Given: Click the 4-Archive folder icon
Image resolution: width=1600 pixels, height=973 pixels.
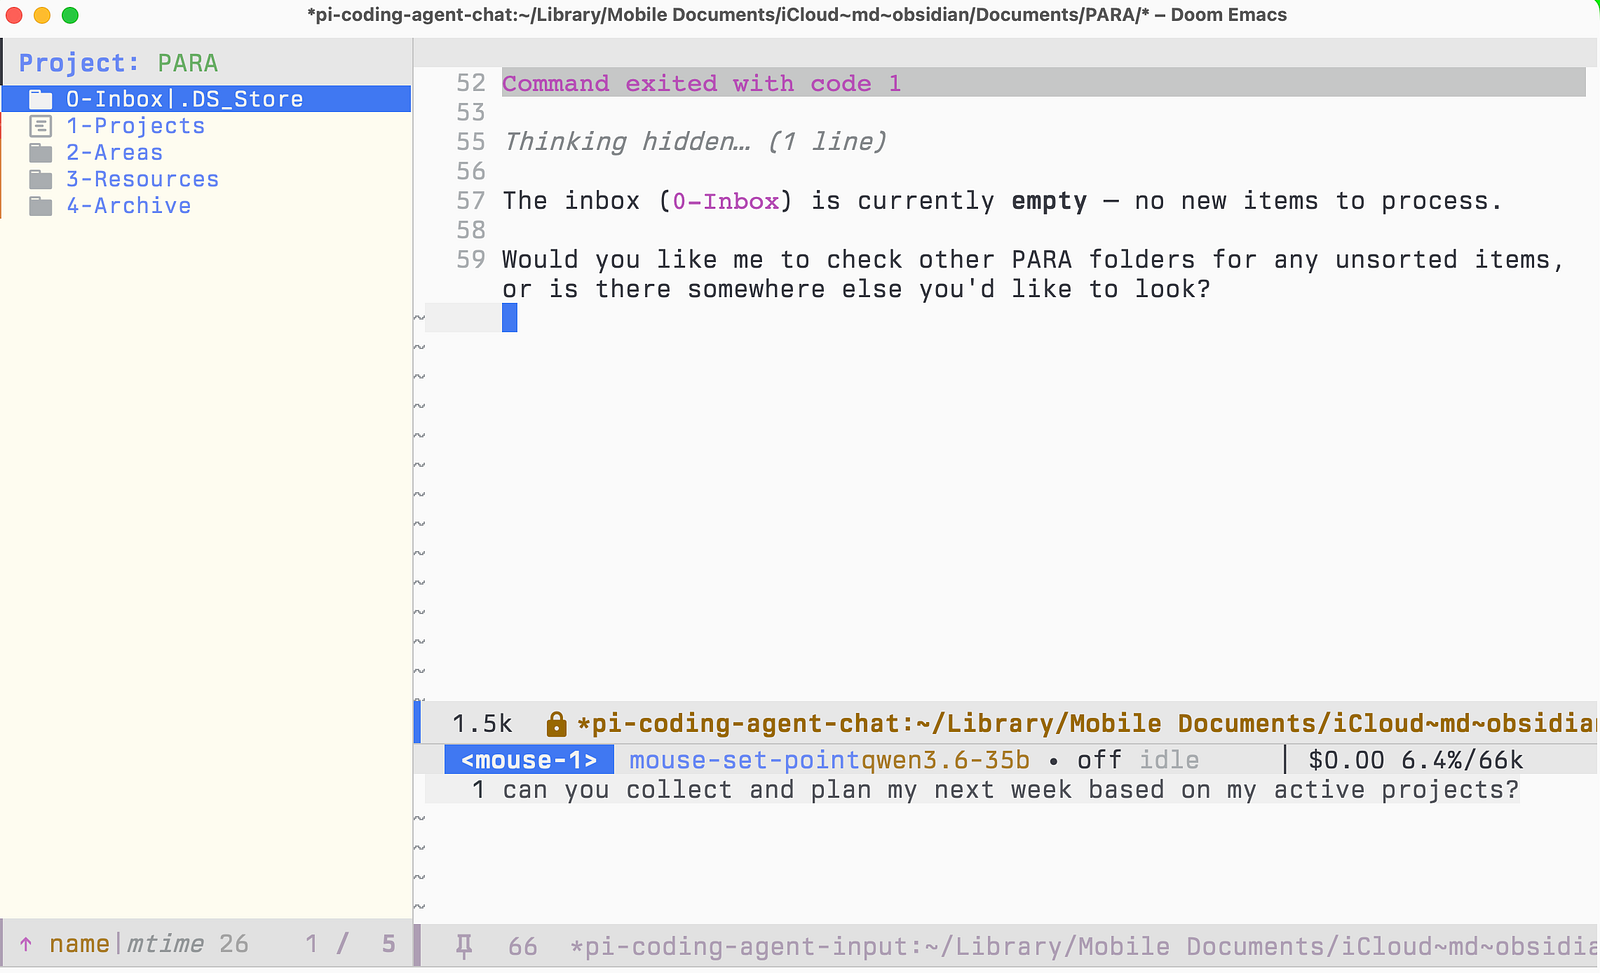Looking at the screenshot, I should pyautogui.click(x=41, y=206).
